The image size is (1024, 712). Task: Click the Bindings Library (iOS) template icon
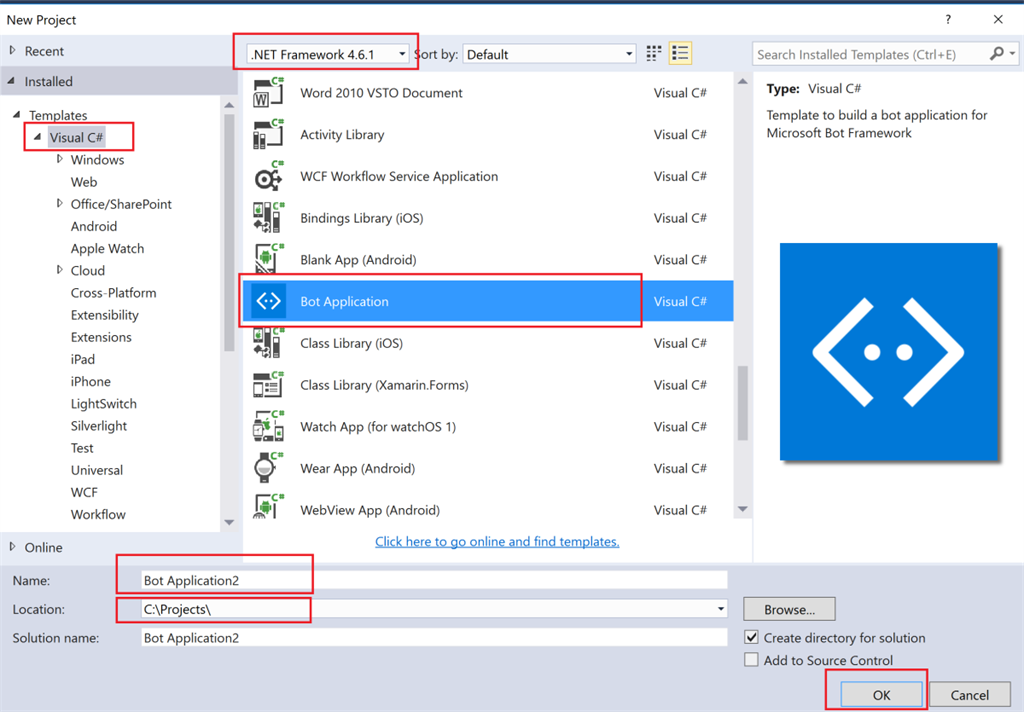pyautogui.click(x=268, y=218)
